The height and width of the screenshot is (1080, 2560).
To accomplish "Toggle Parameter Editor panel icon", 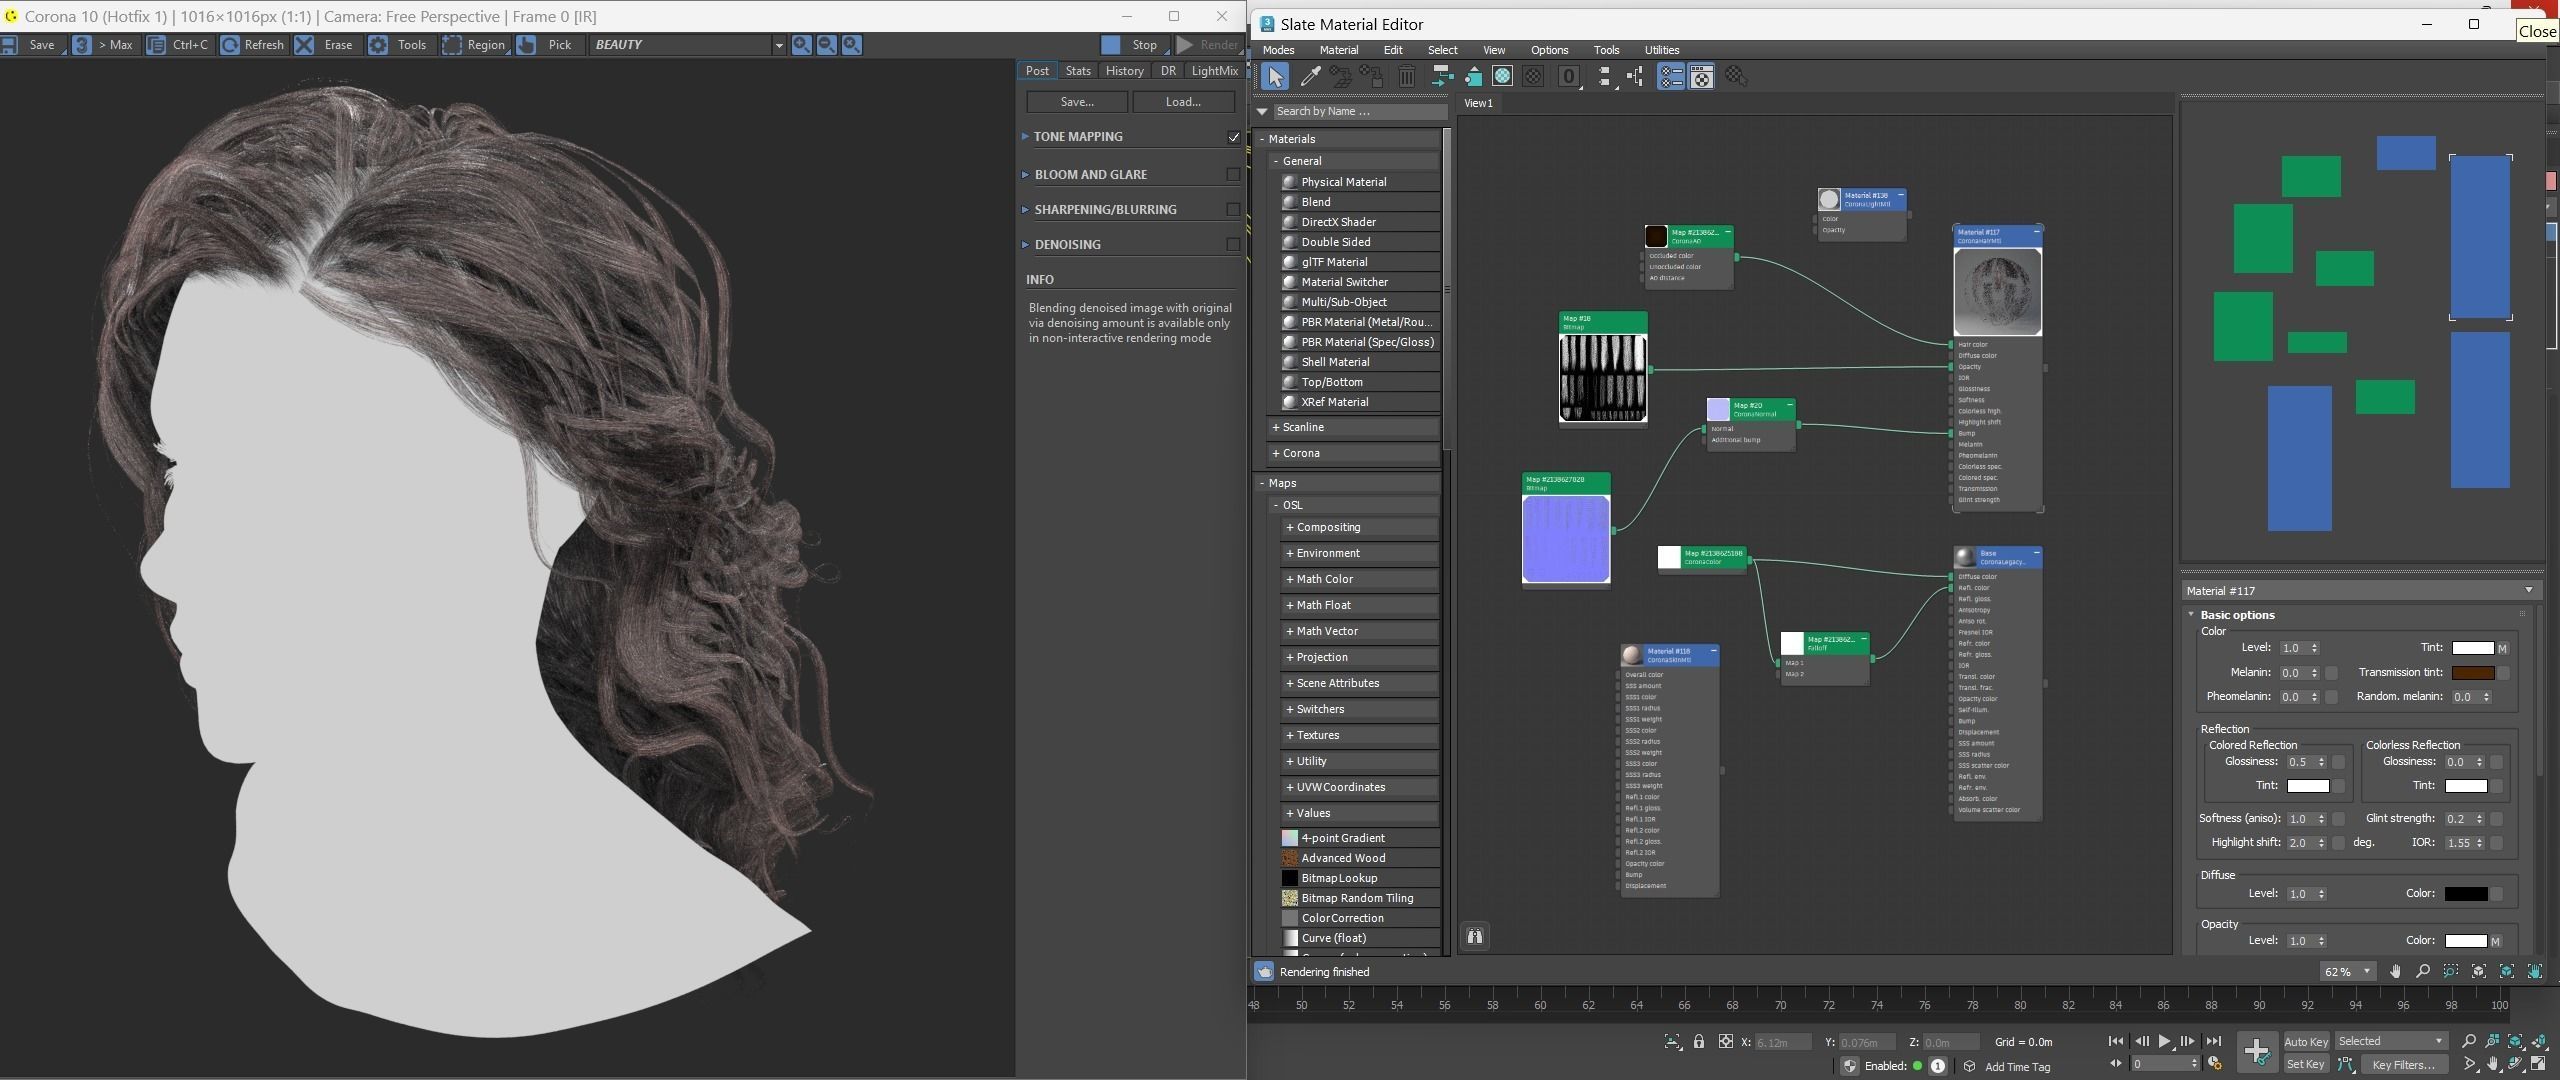I will click(1701, 77).
